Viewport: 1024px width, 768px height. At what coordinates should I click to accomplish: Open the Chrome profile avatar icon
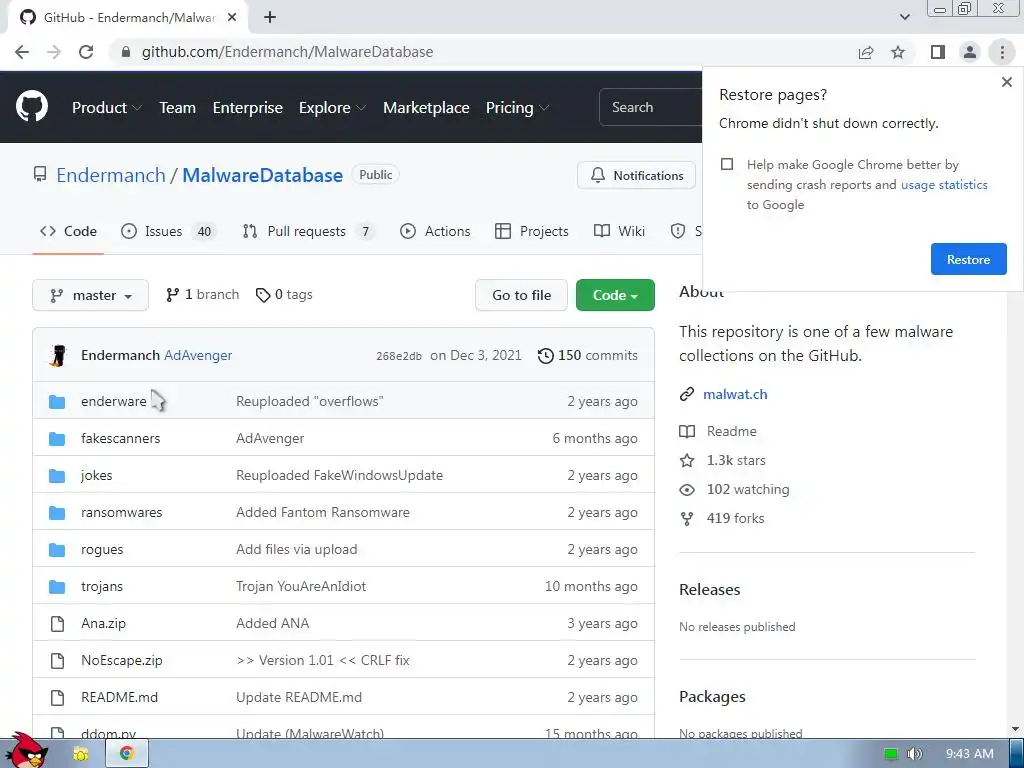[970, 52]
